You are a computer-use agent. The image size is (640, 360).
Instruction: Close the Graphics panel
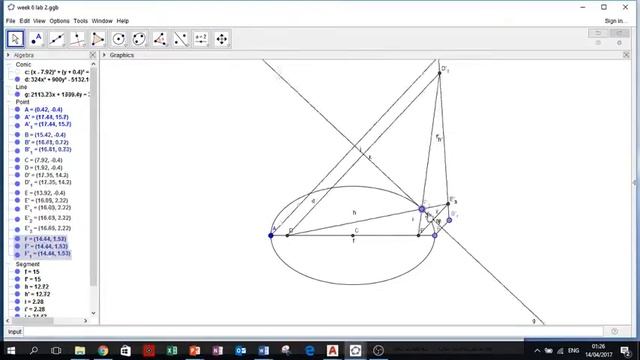(x=626, y=55)
